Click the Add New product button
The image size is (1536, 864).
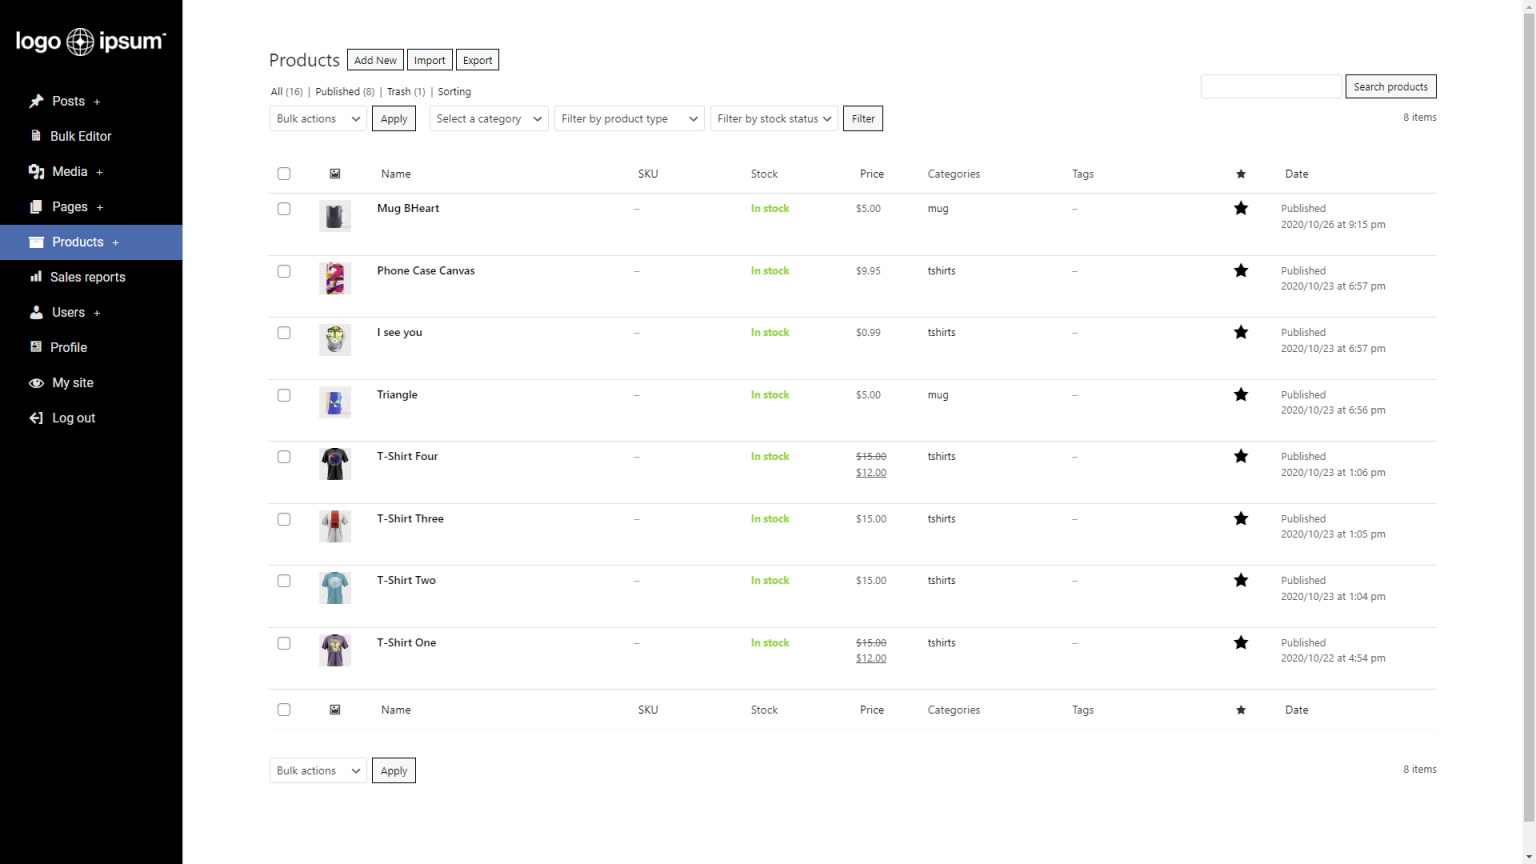pos(375,59)
